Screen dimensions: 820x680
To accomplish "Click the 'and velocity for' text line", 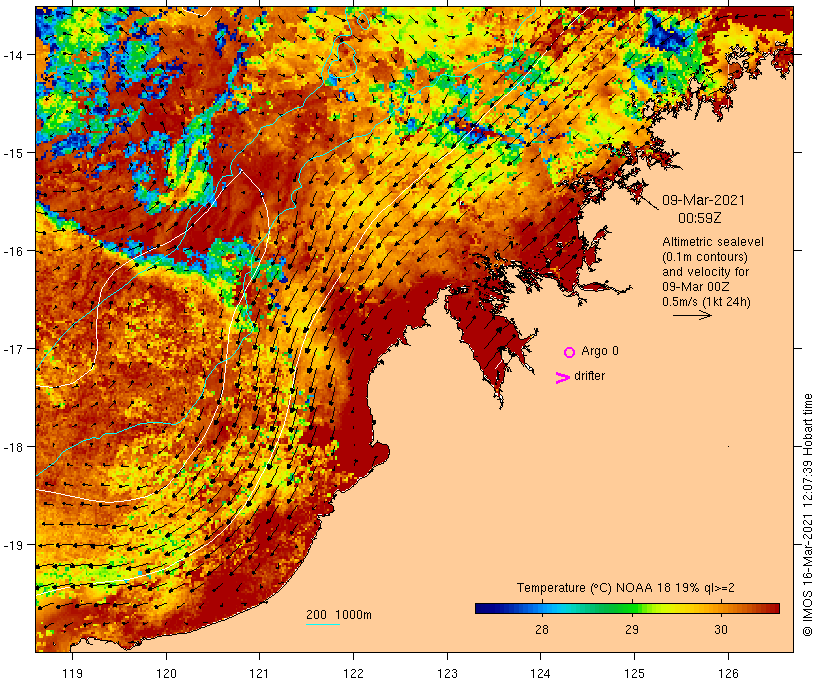I will [x=705, y=271].
